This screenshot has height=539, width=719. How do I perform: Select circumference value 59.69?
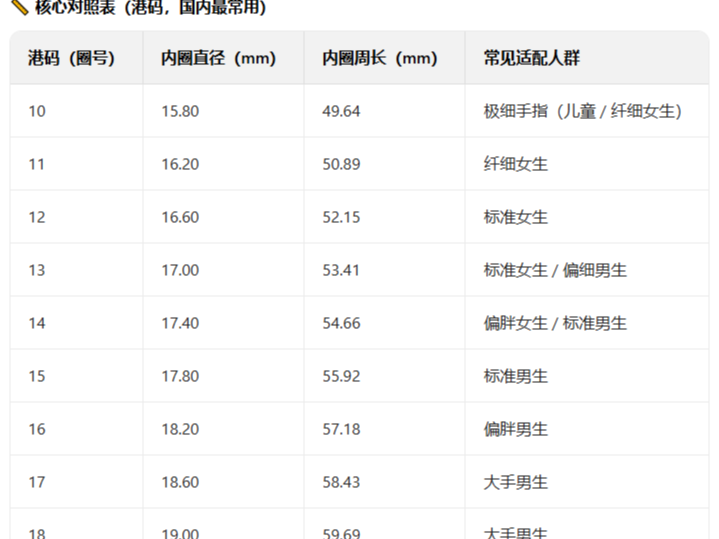pyautogui.click(x=341, y=533)
